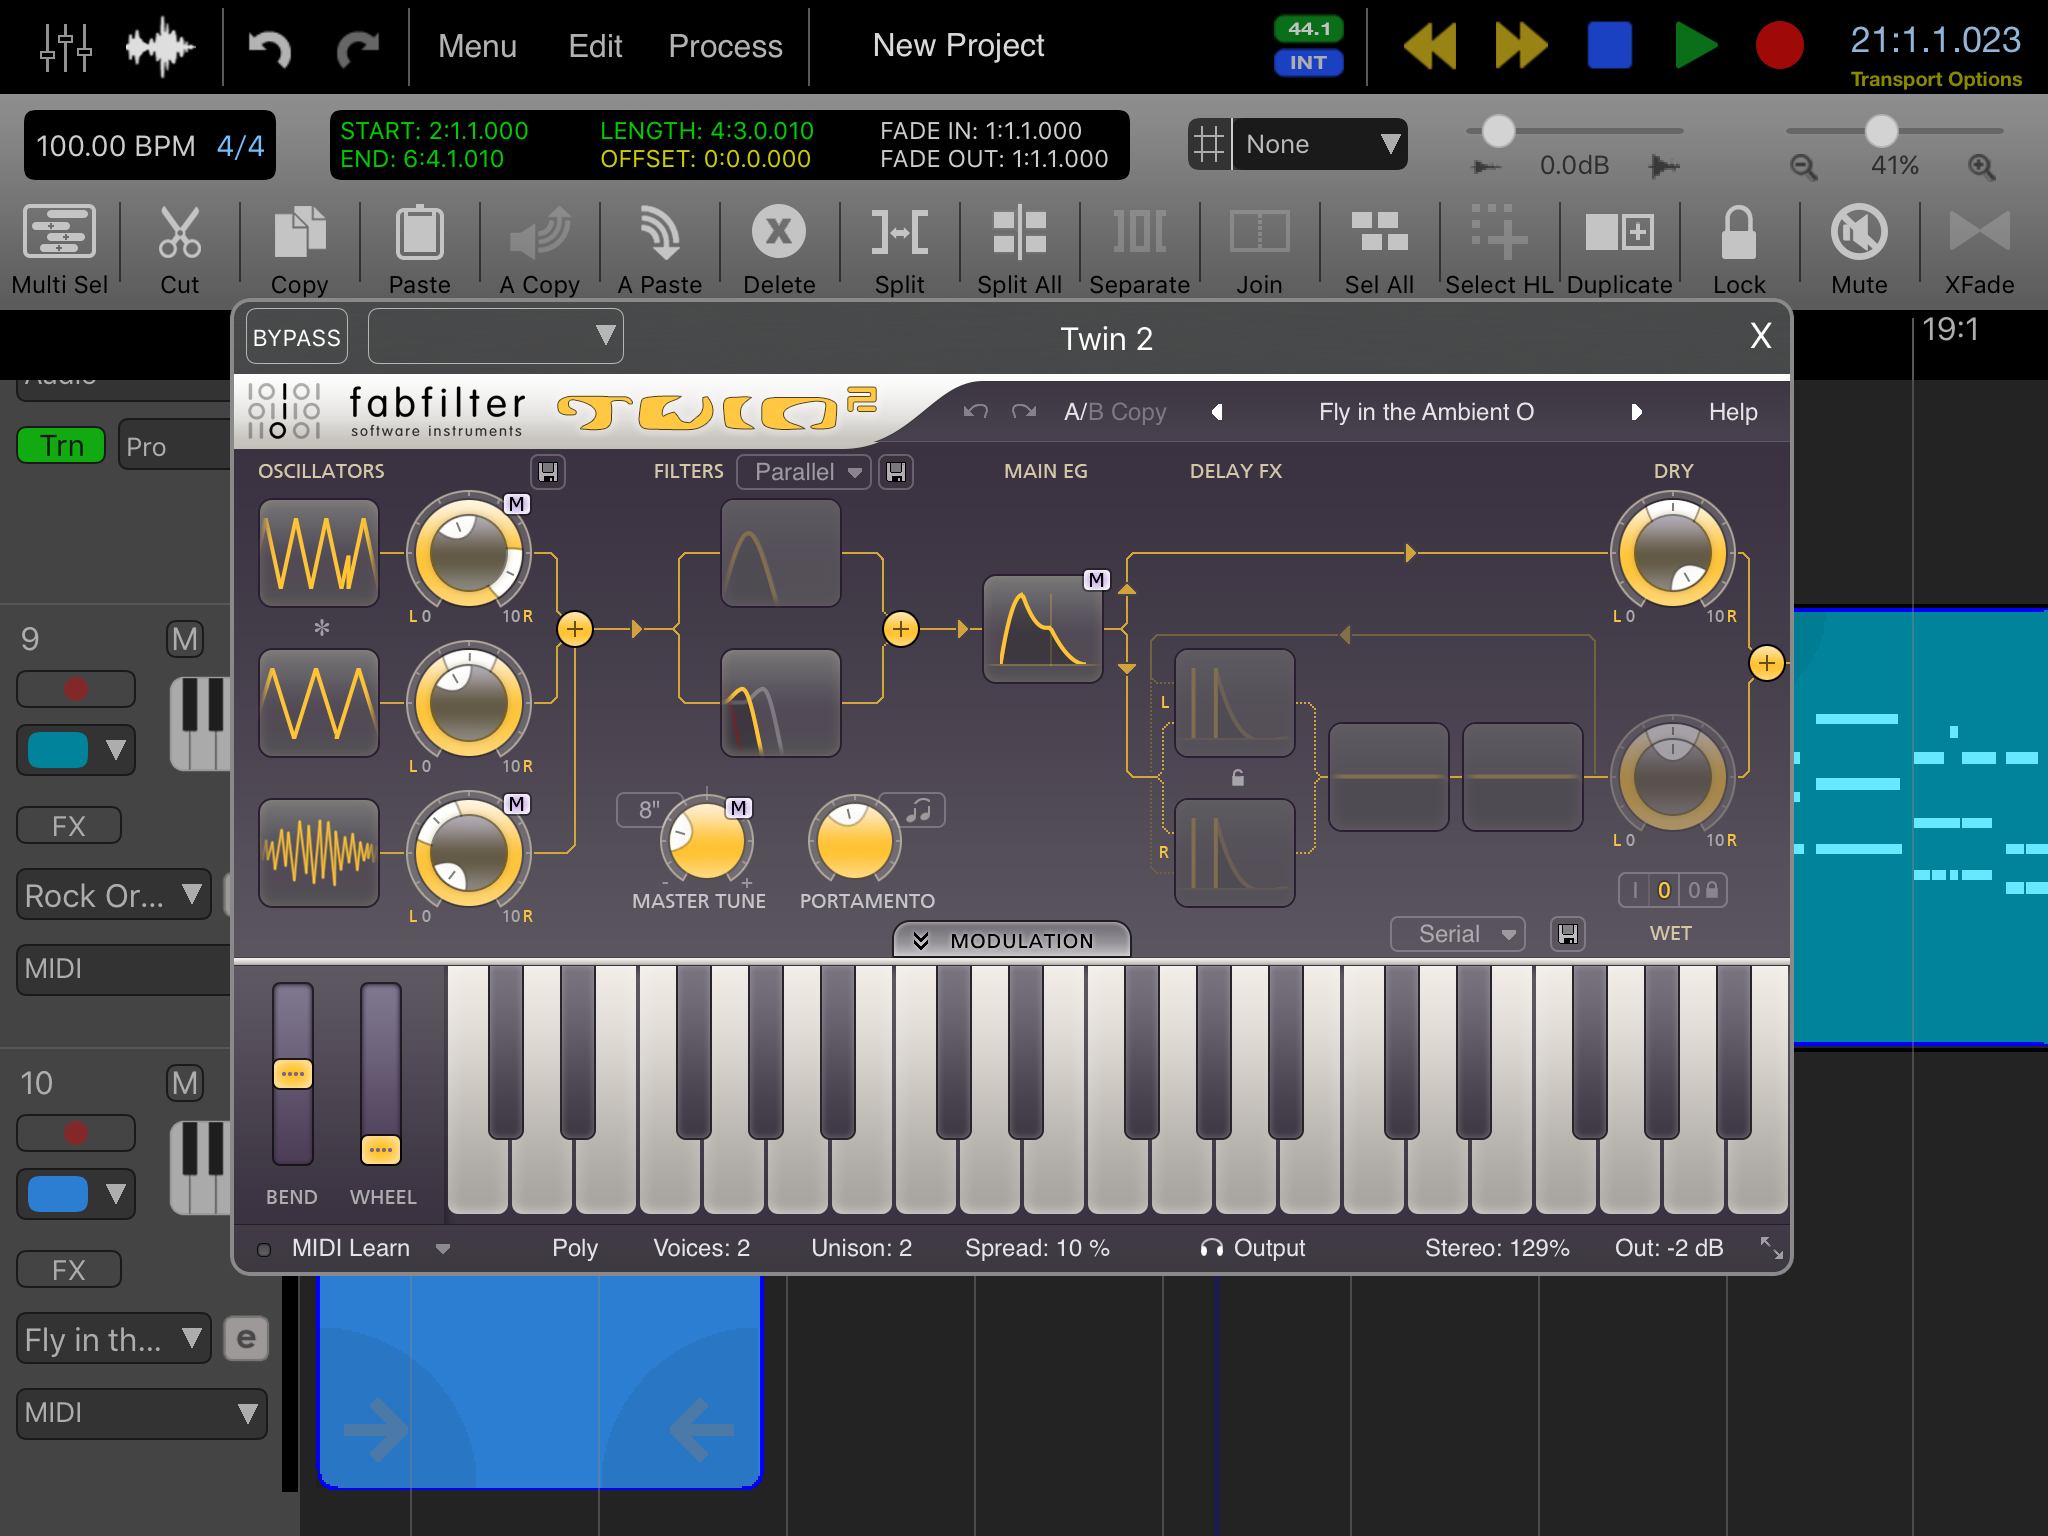Start recording with red record button
Screen dimensions: 2048x1536
tap(1780, 46)
